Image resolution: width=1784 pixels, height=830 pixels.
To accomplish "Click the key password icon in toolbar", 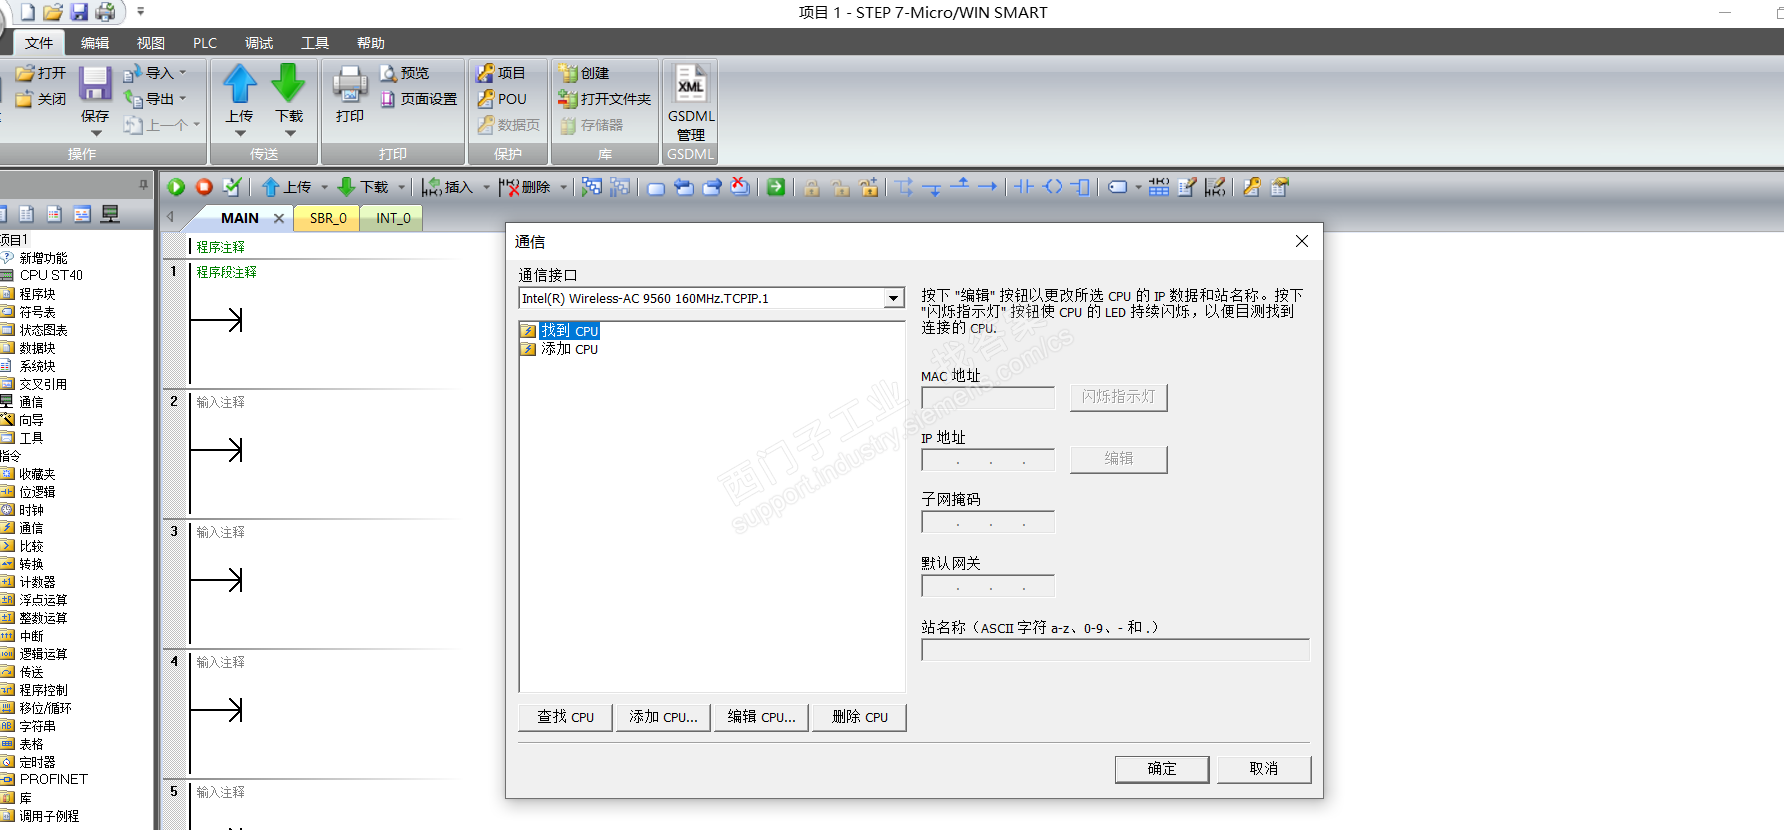I will pyautogui.click(x=1252, y=187).
